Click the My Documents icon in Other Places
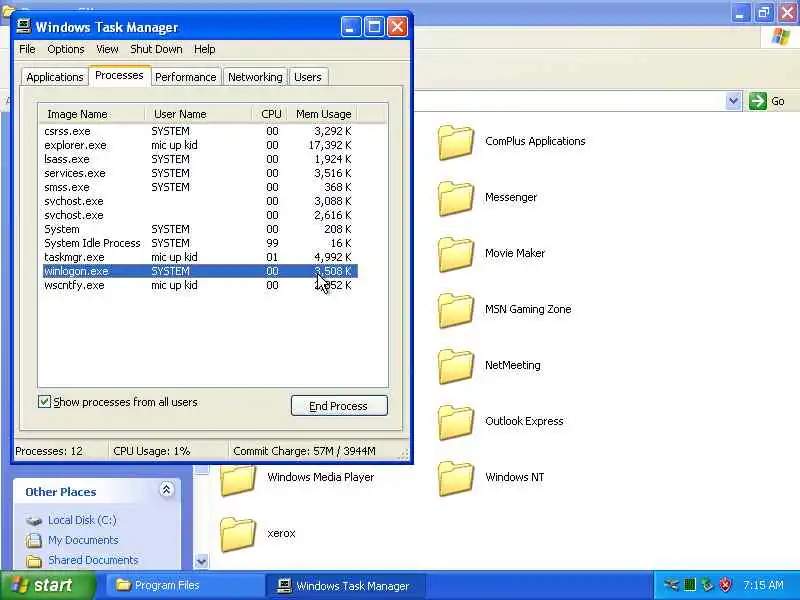Viewport: 800px width, 600px height. 34,540
